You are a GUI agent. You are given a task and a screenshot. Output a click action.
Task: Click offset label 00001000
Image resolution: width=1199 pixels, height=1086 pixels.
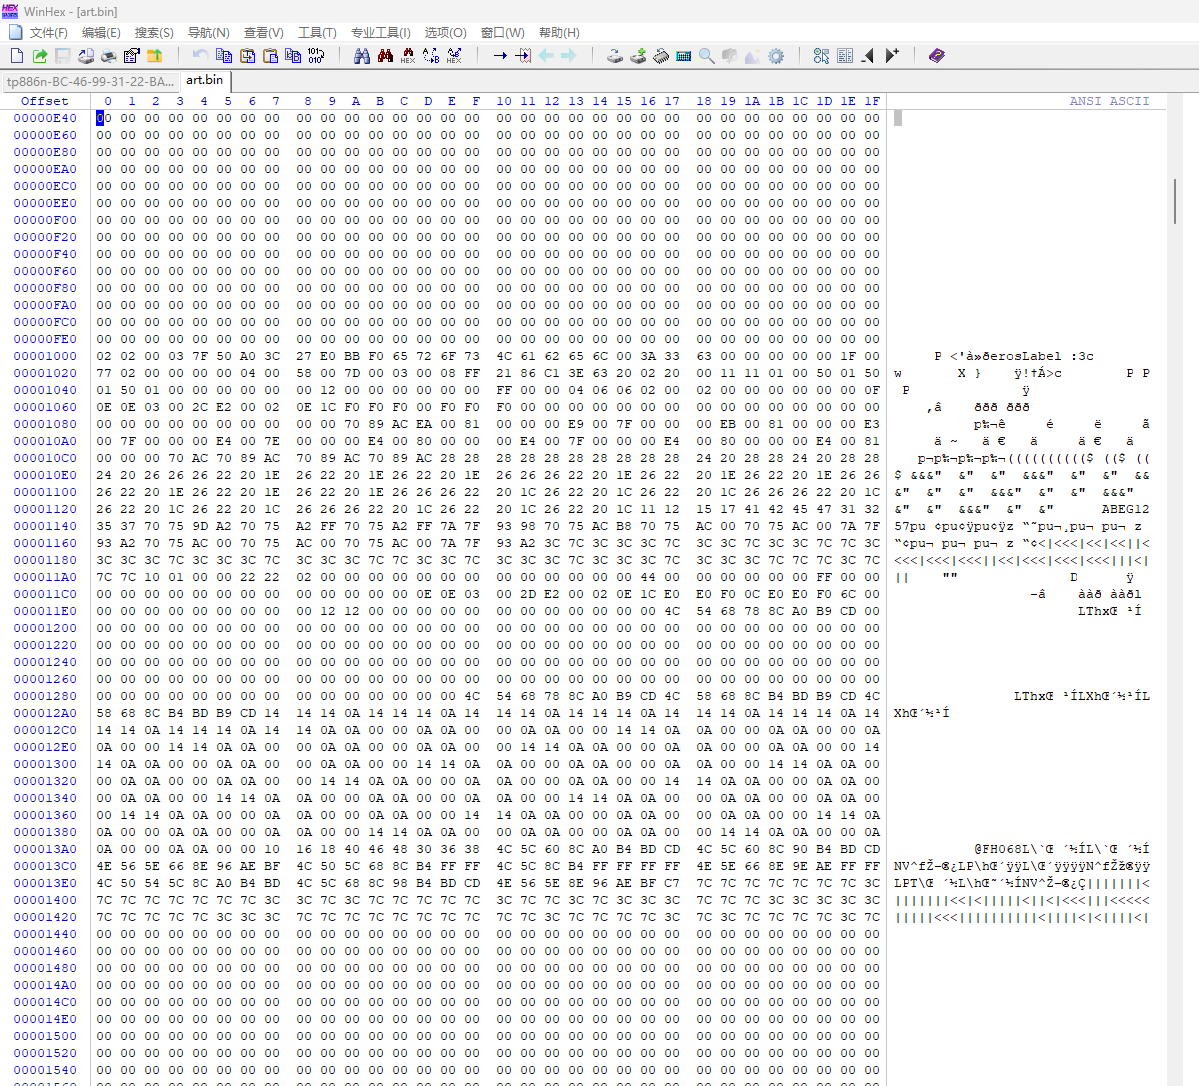pos(45,356)
